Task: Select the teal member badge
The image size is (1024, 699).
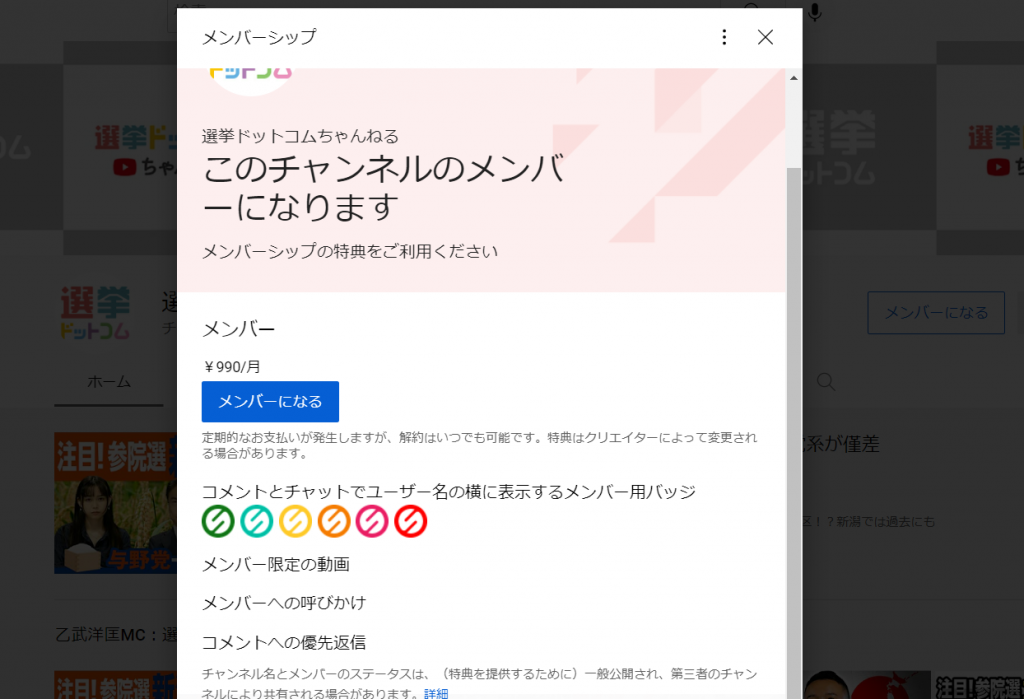Action: 256,521
